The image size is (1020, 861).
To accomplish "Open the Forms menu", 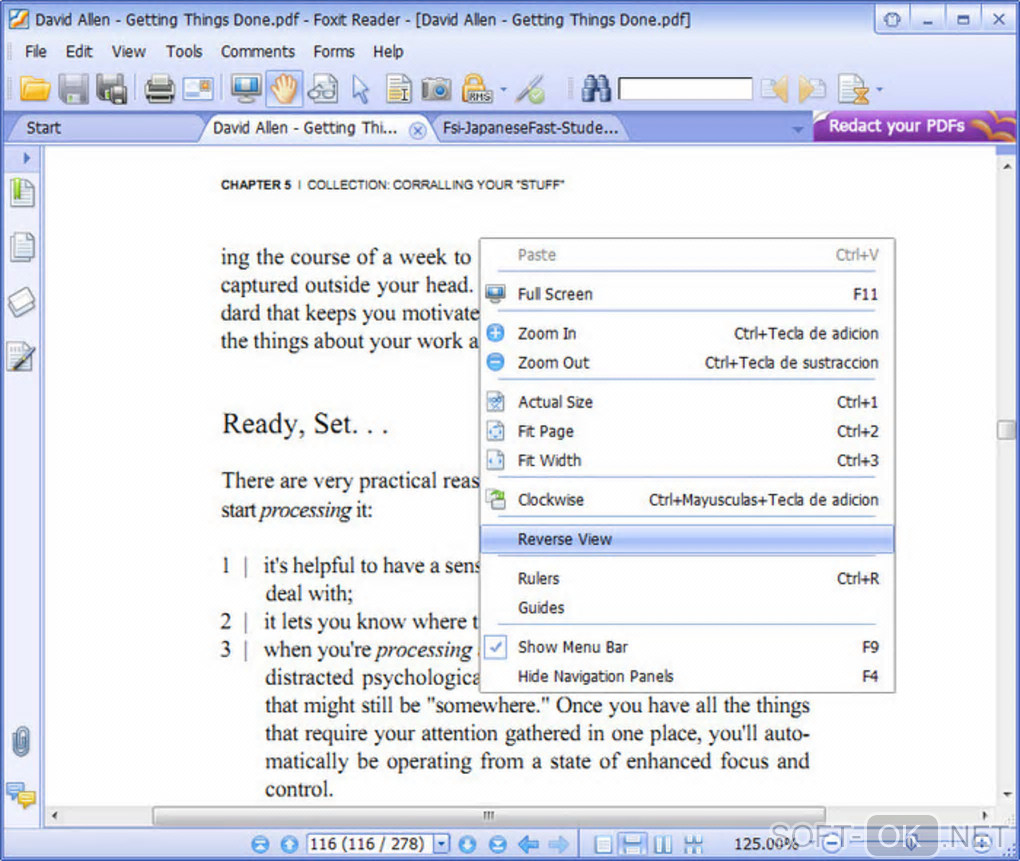I will click(334, 51).
